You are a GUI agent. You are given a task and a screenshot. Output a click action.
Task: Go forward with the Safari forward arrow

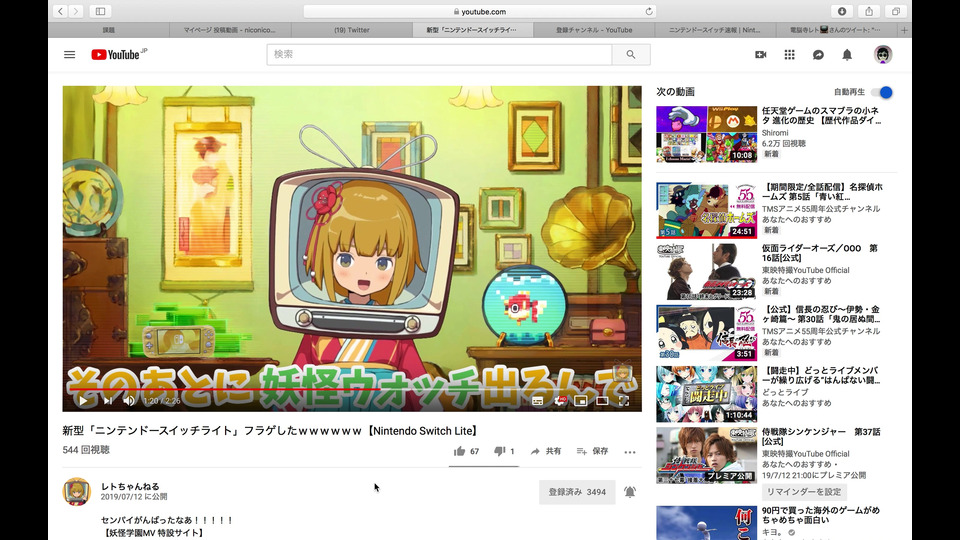(x=76, y=11)
